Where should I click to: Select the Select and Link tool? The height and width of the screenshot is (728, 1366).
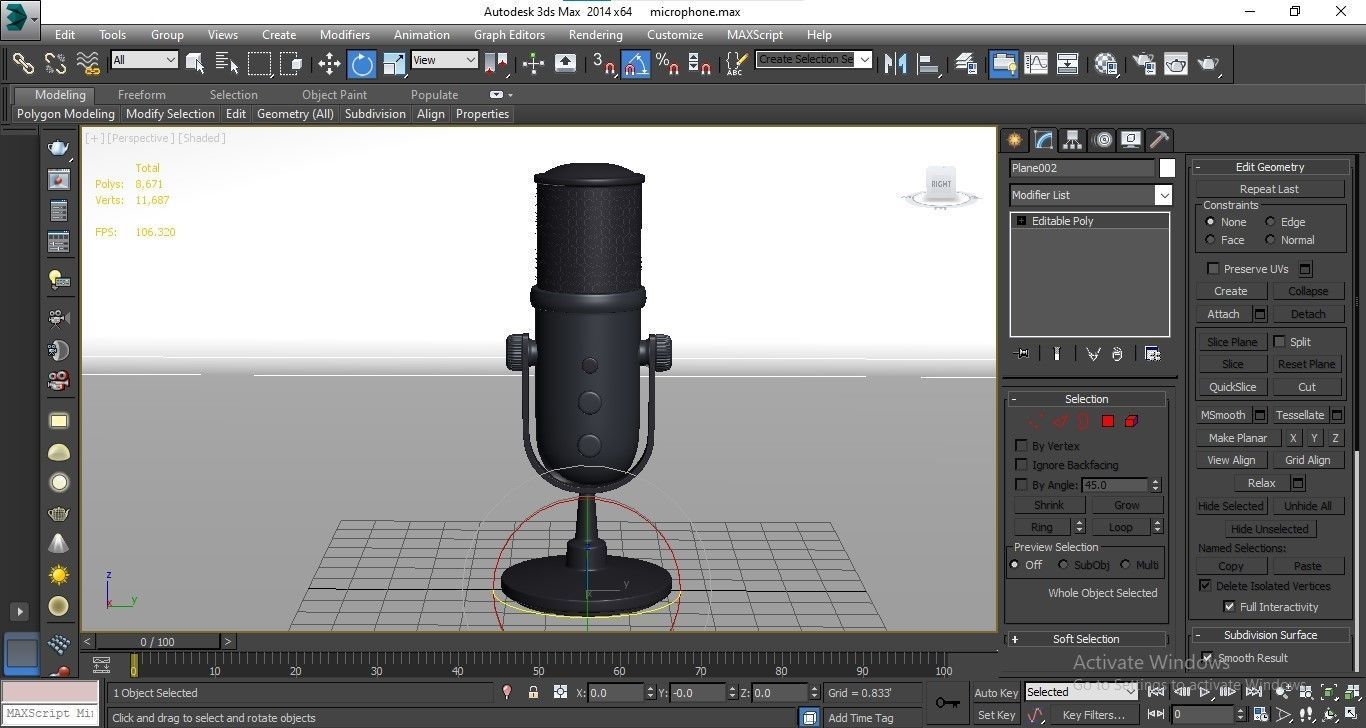click(x=23, y=63)
